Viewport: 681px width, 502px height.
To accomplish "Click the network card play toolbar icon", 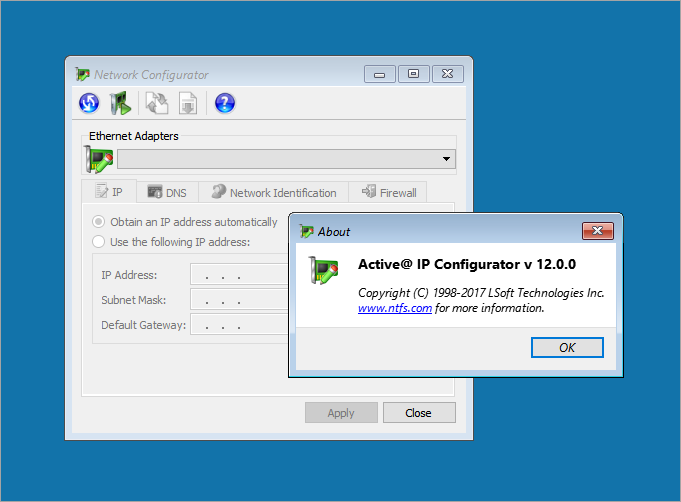I will pos(120,103).
